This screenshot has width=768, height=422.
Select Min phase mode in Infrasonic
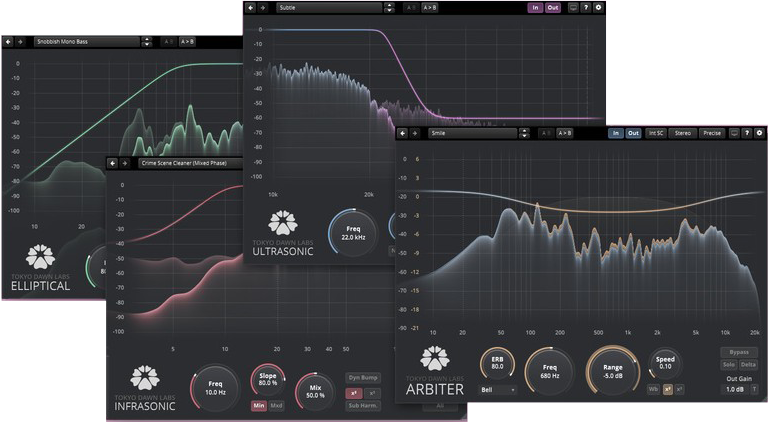[259, 406]
